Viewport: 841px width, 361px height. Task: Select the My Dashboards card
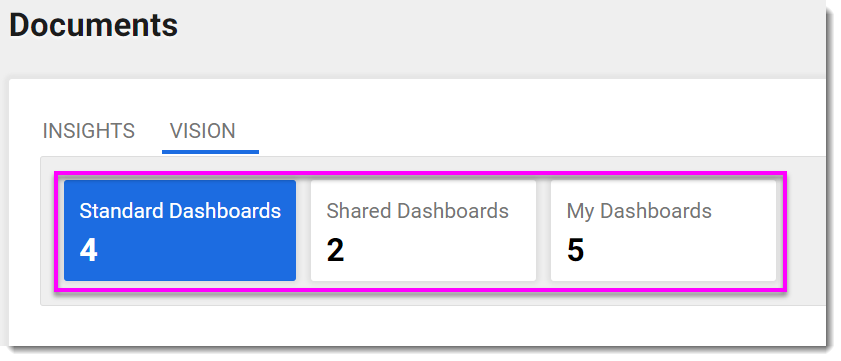tap(663, 230)
